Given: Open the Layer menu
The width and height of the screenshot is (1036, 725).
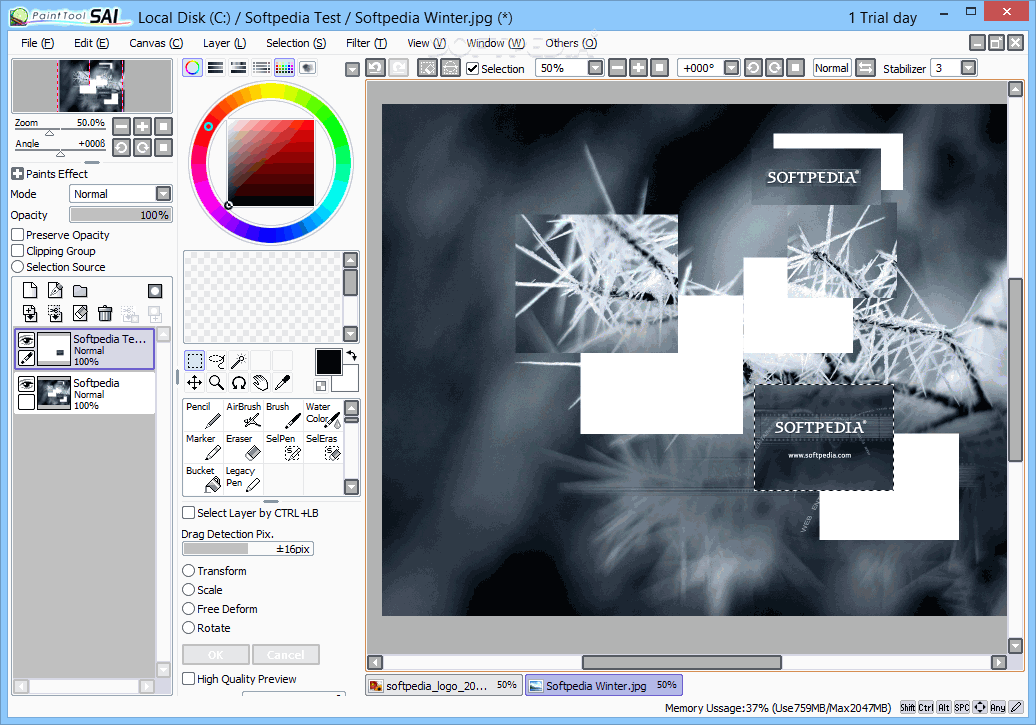Looking at the screenshot, I should pos(224,43).
